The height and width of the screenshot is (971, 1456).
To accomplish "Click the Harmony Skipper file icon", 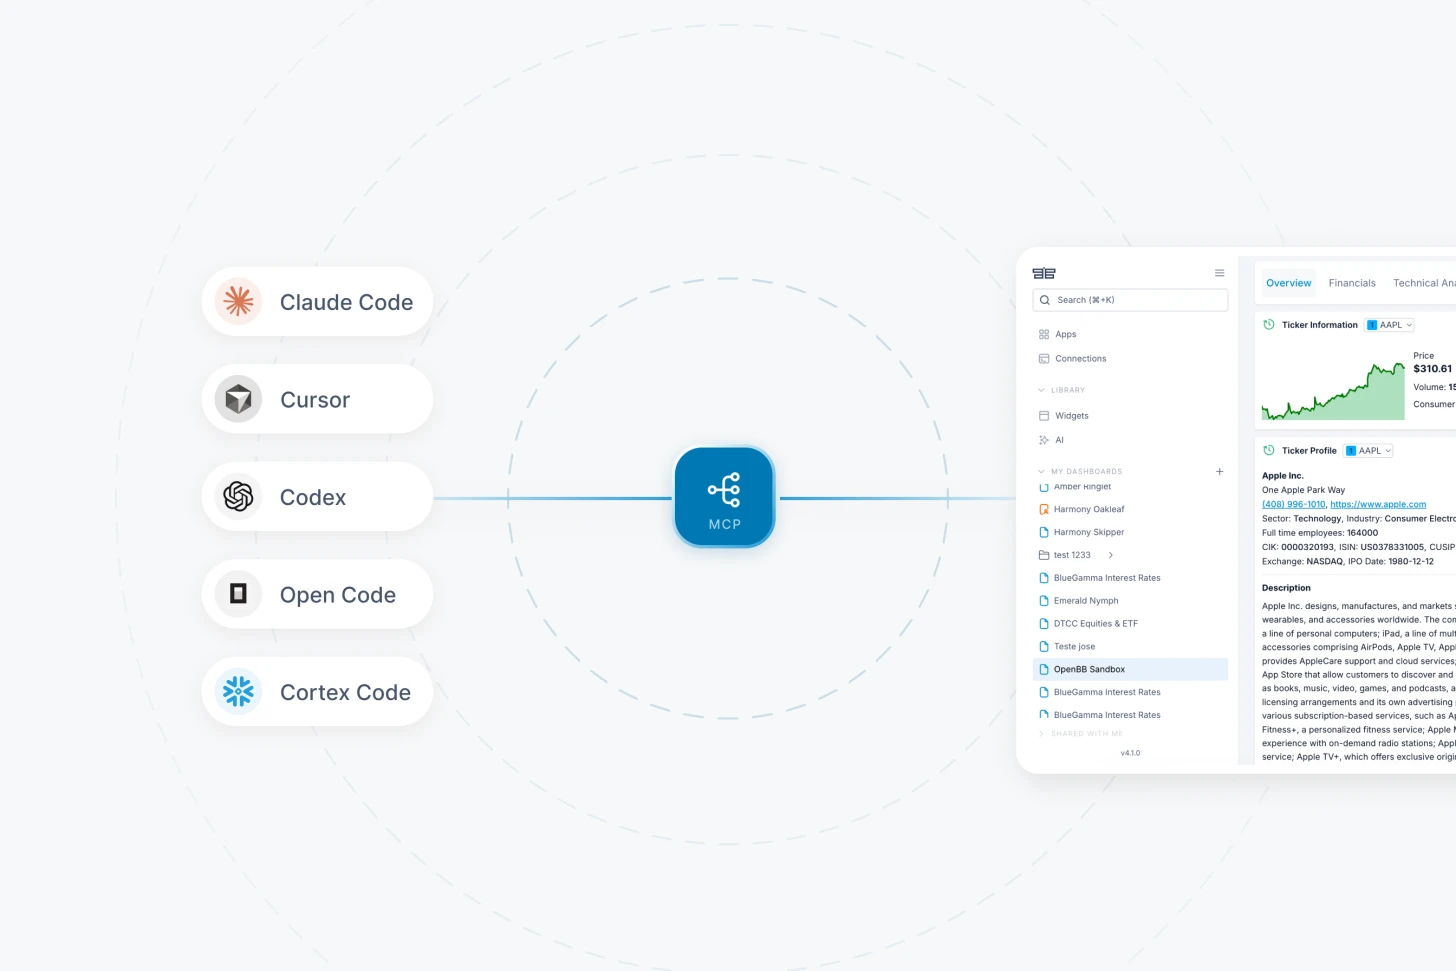I will (1044, 532).
